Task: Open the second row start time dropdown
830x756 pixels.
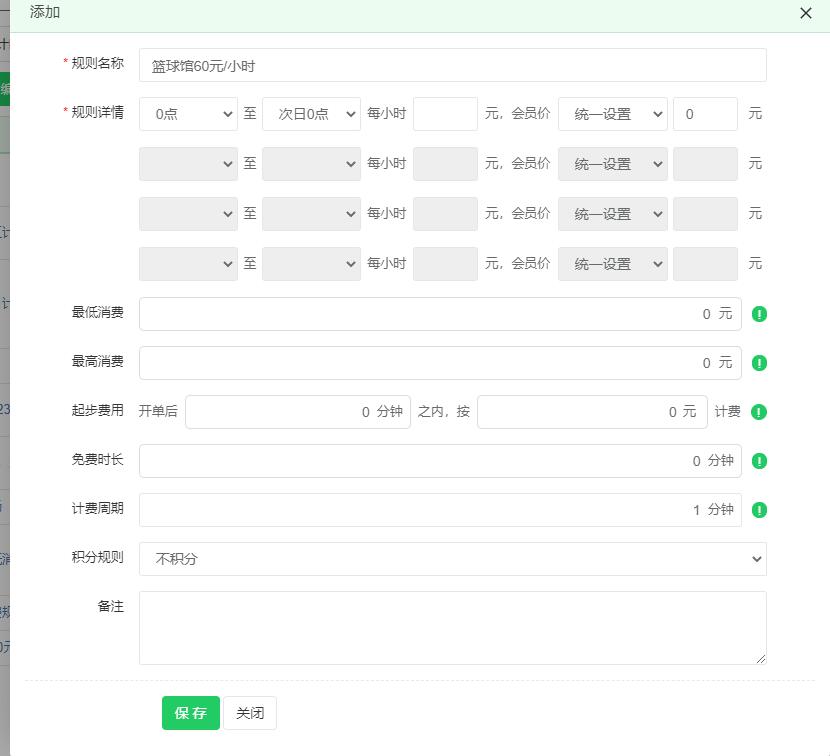Action: pyautogui.click(x=188, y=163)
